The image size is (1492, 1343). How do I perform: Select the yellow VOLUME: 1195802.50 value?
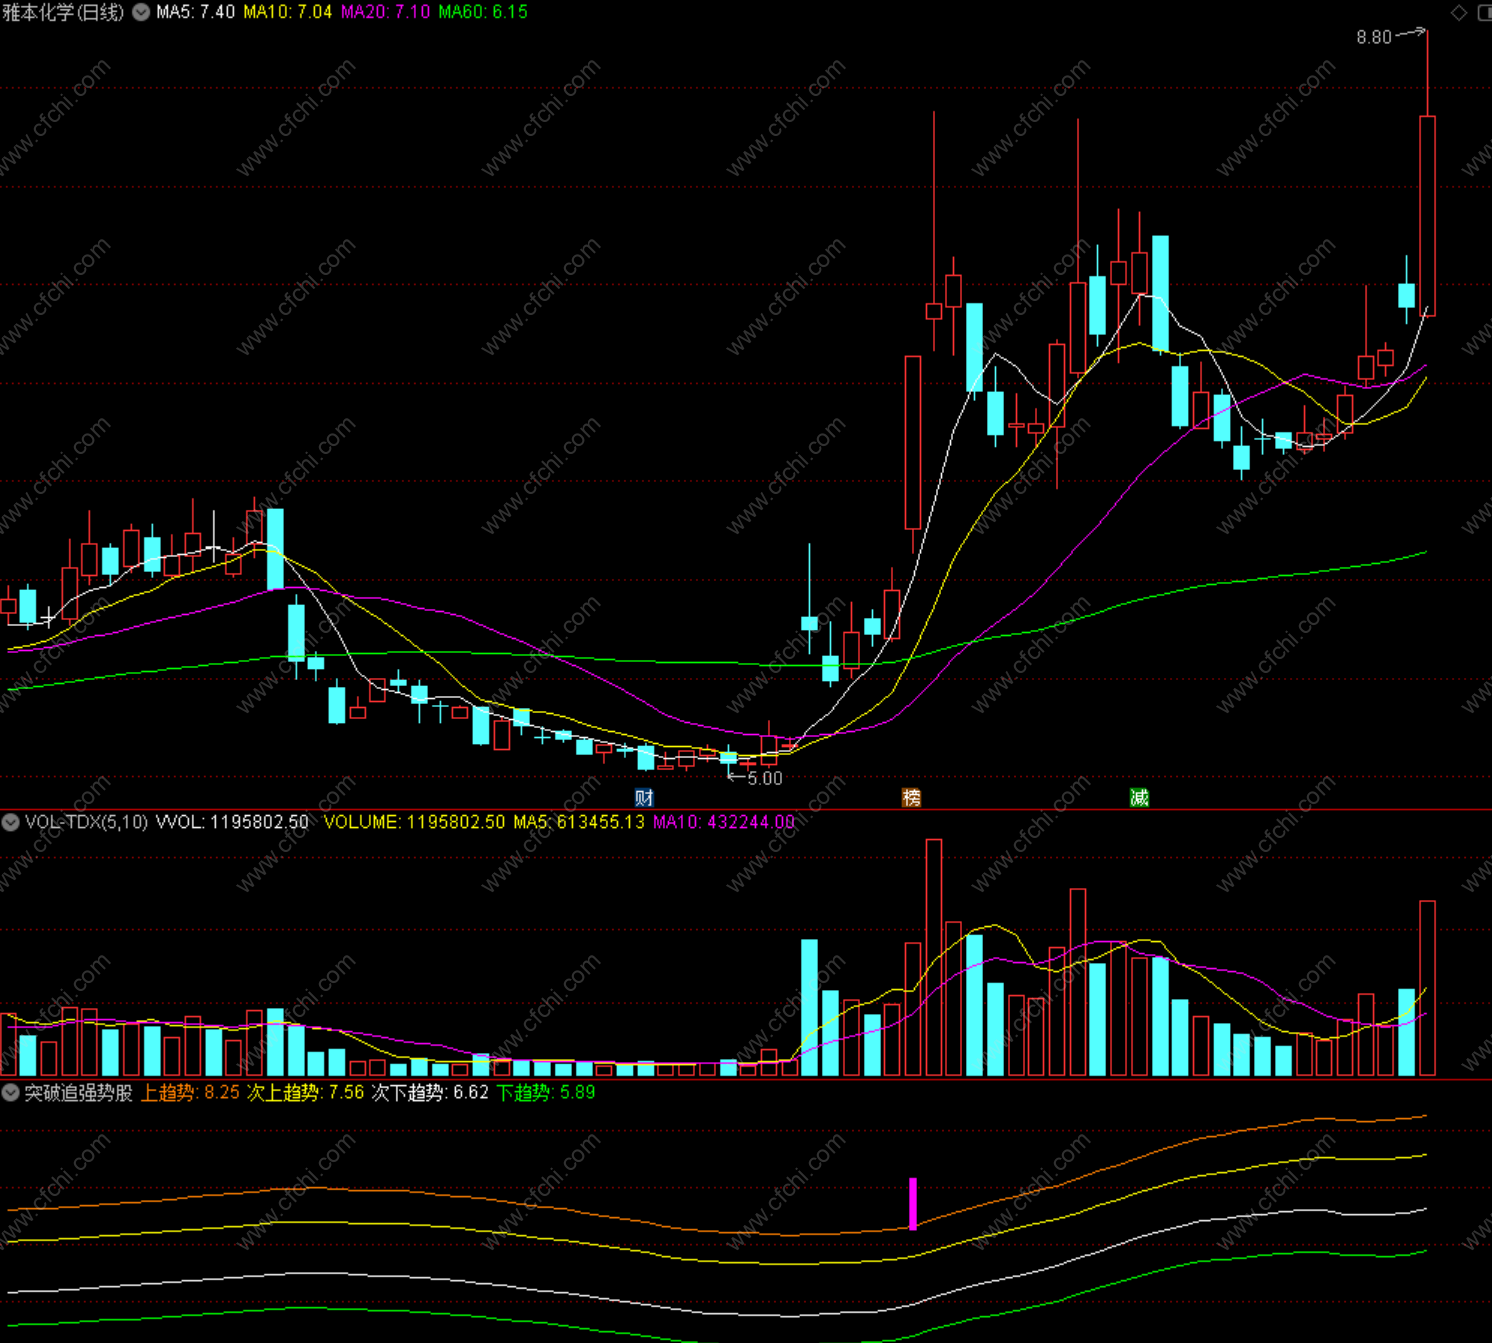[414, 822]
